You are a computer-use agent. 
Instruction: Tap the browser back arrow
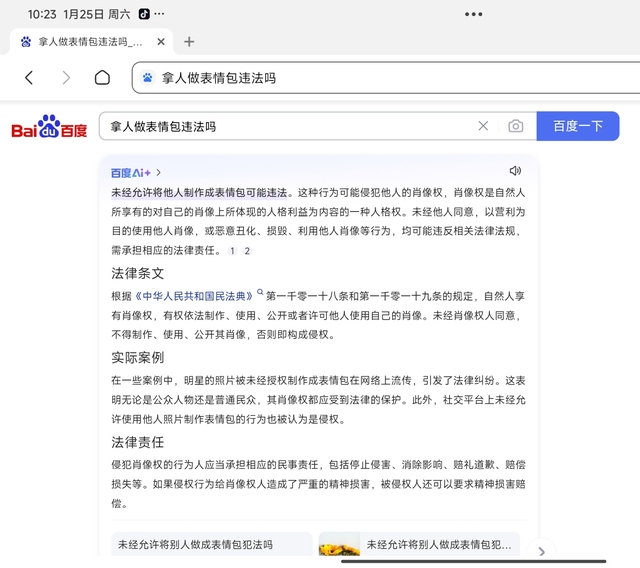(29, 78)
